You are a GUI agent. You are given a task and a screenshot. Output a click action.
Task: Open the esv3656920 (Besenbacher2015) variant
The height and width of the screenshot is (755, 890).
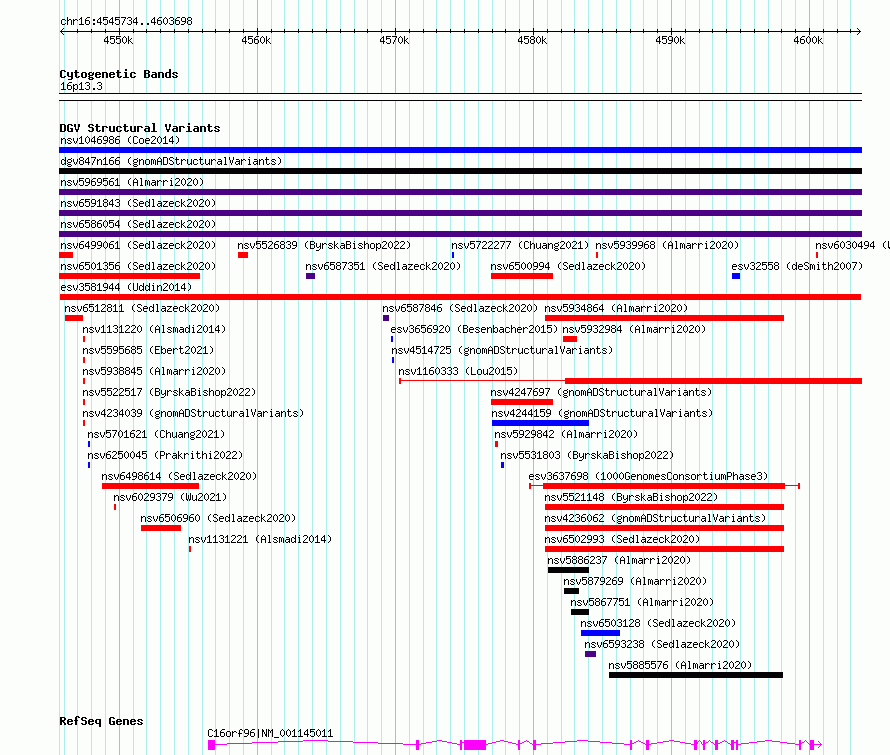point(474,329)
